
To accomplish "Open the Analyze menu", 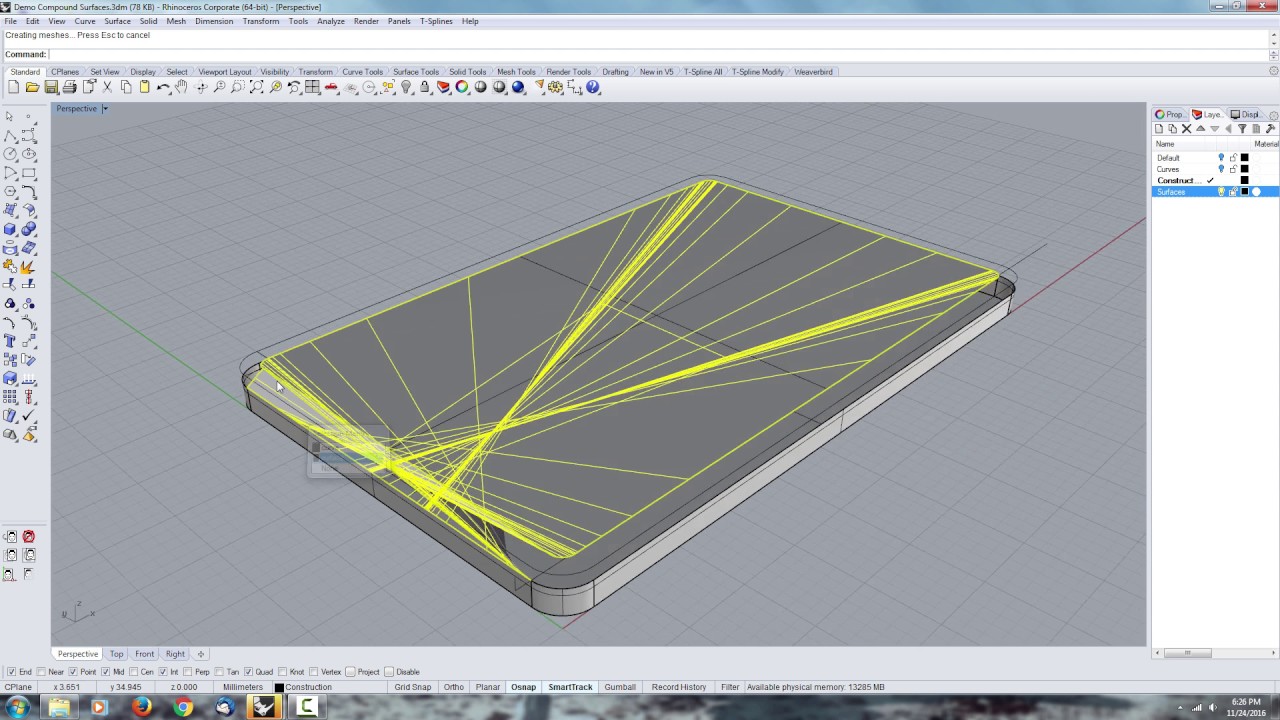I will [x=330, y=21].
